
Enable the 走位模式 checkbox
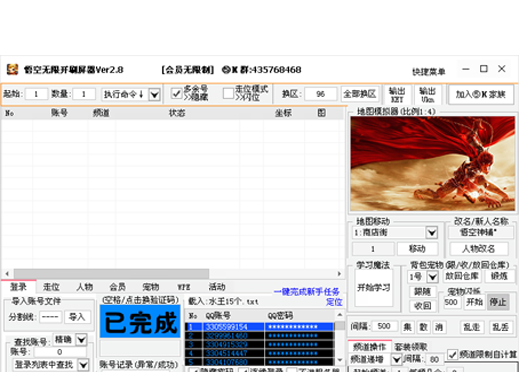tap(228, 94)
